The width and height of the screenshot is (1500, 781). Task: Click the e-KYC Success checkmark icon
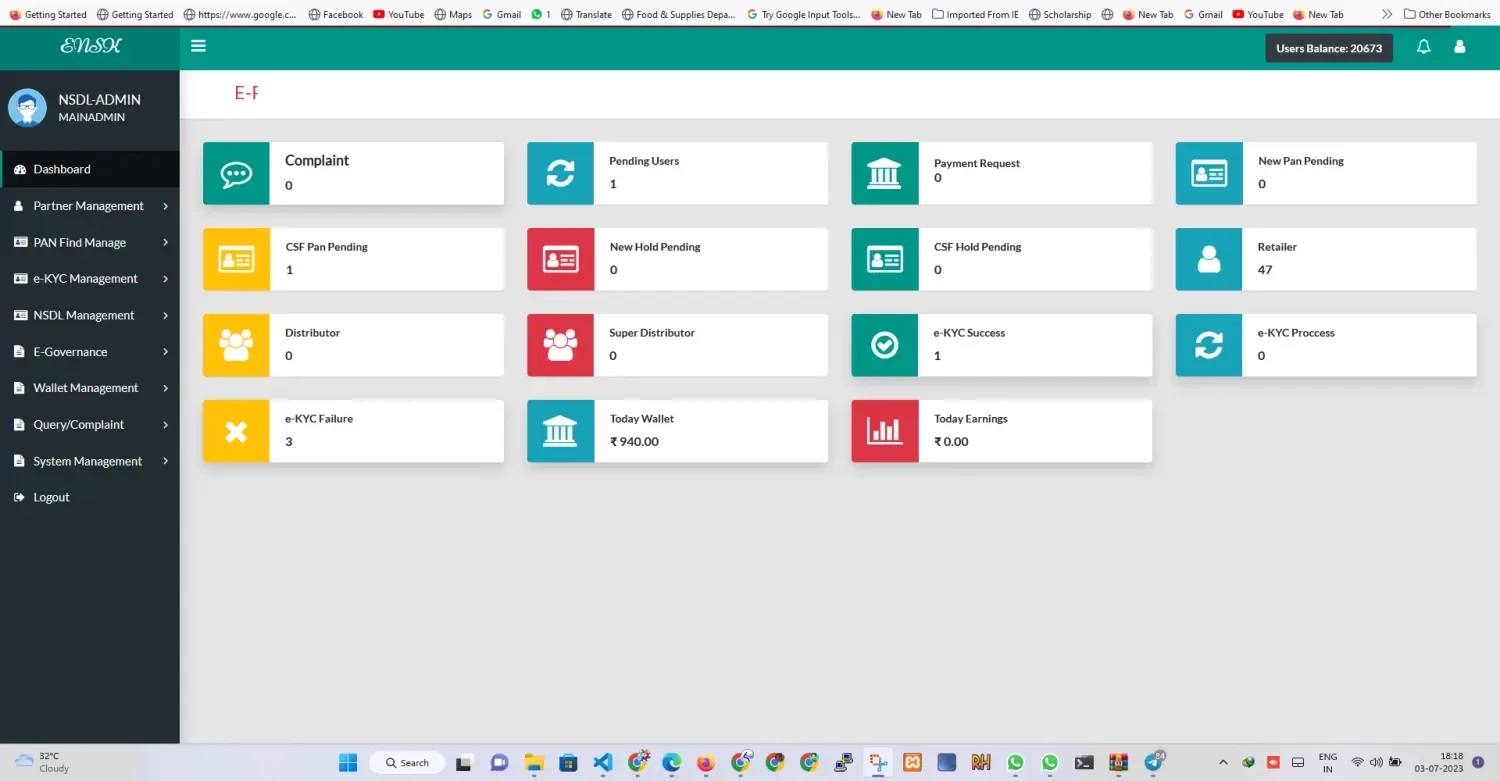(884, 346)
